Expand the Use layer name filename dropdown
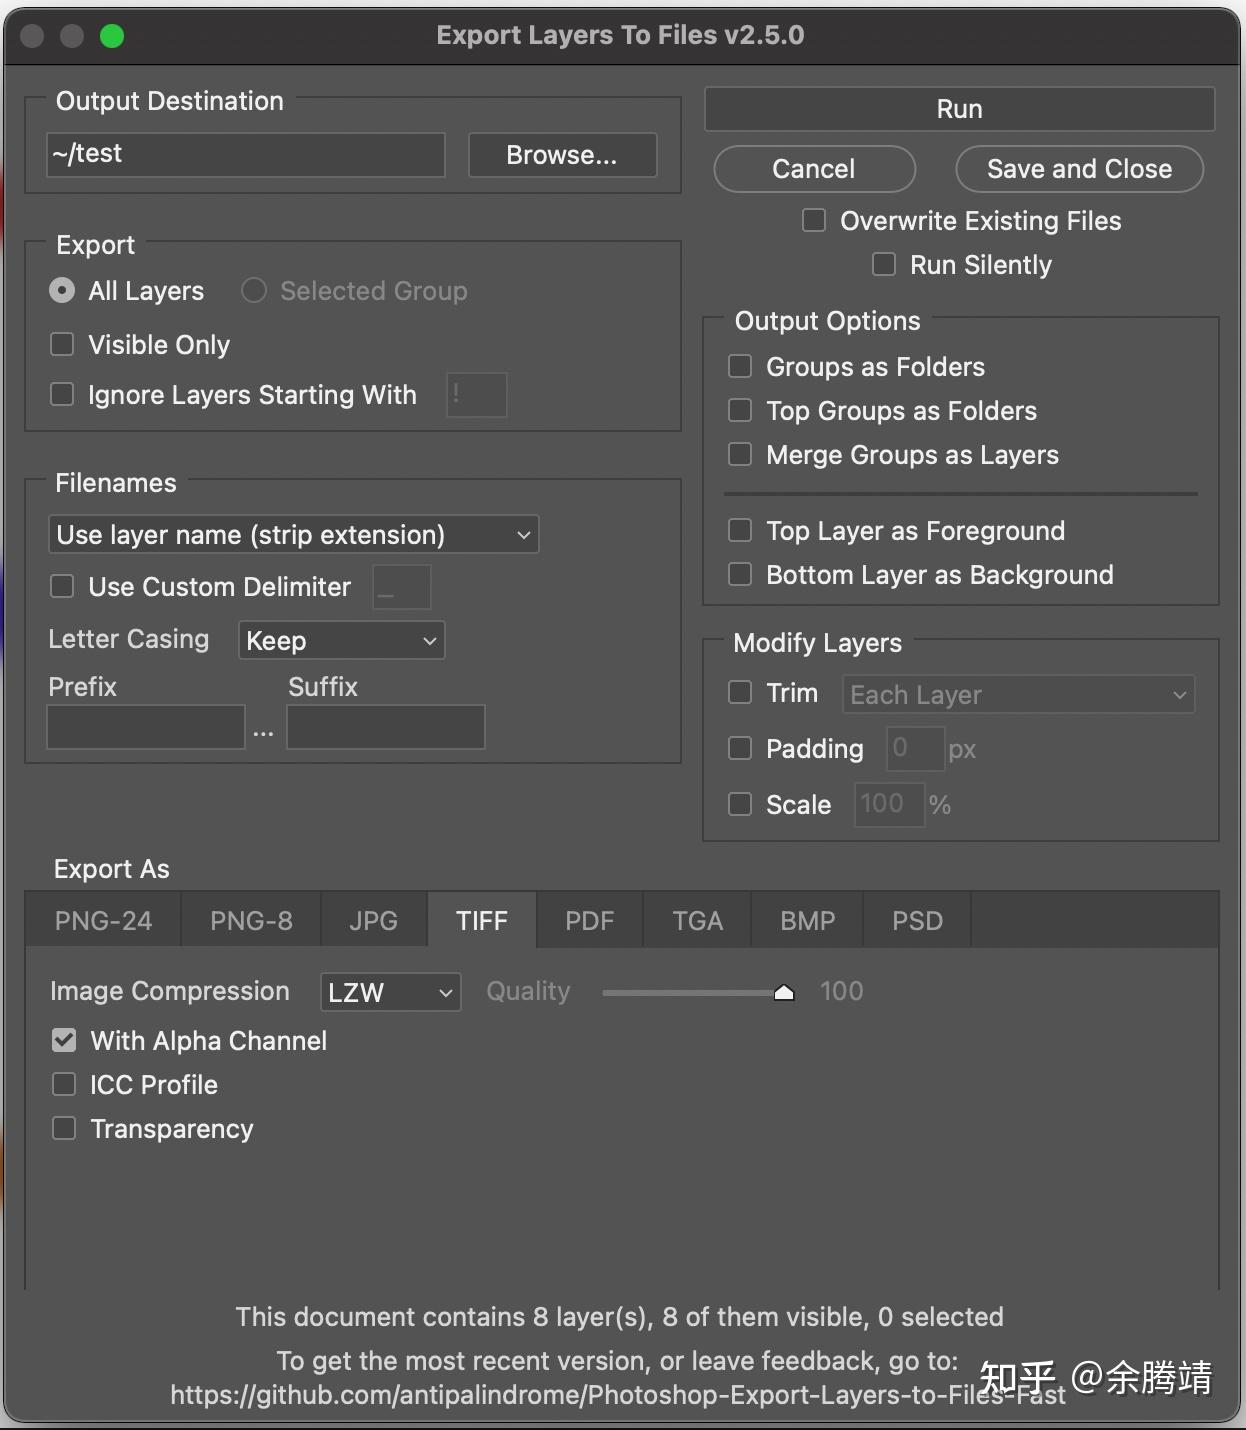 coord(294,534)
